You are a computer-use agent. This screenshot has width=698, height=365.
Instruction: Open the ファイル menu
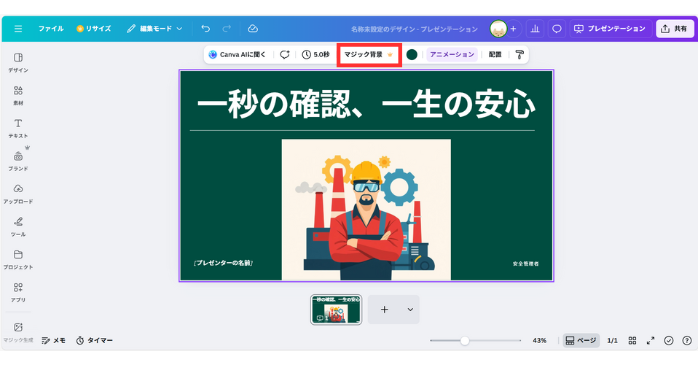[51, 28]
